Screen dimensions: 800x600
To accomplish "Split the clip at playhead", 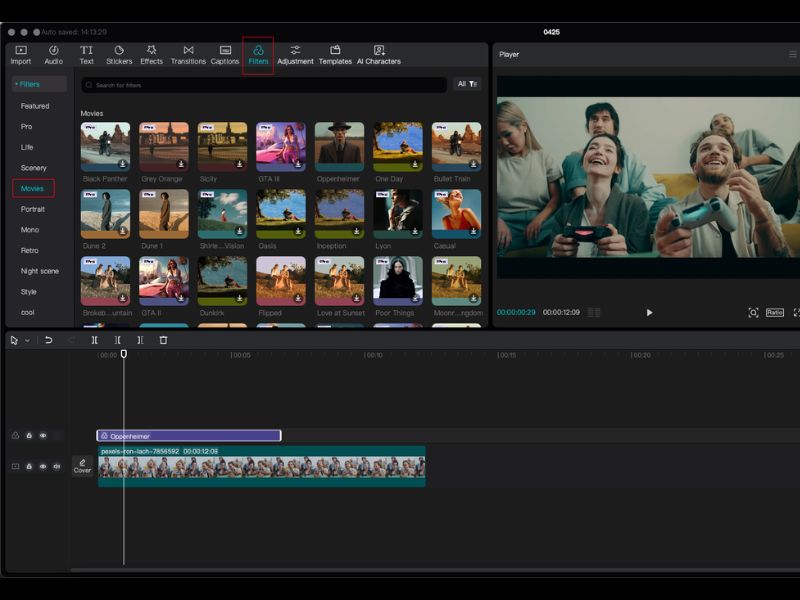I will pyautogui.click(x=94, y=340).
